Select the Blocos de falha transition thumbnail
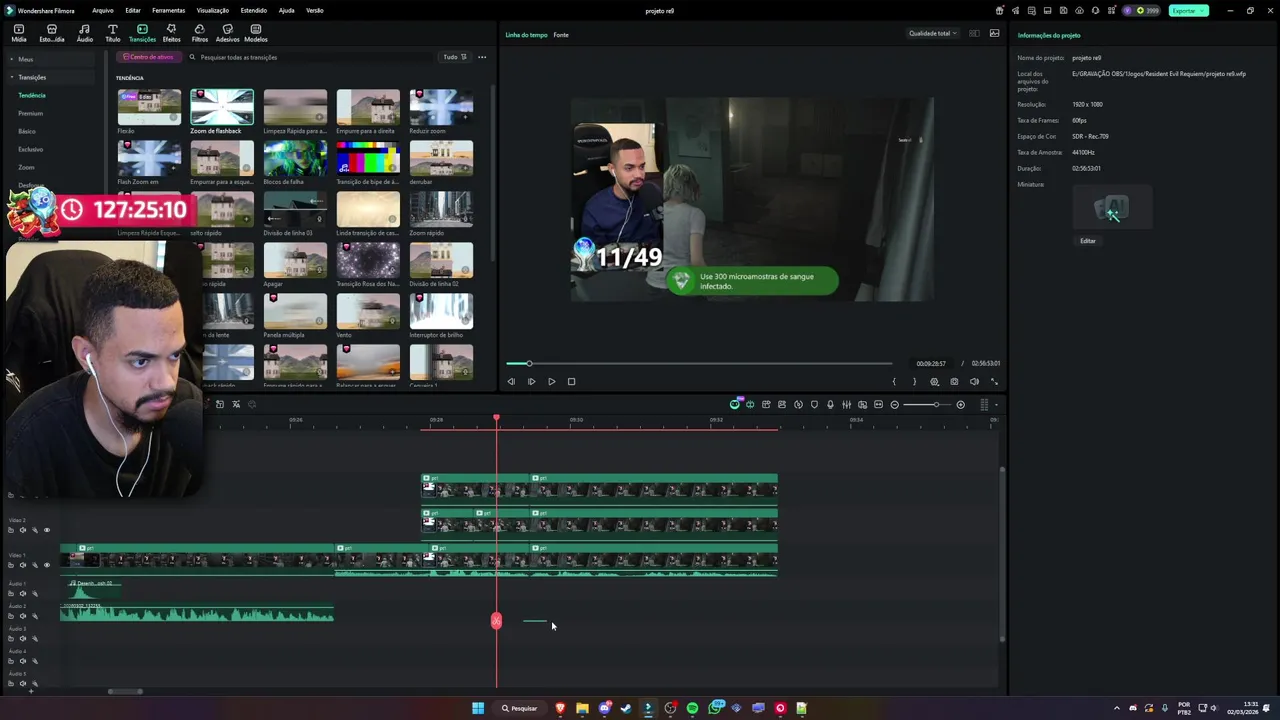Screen dimensions: 1280x720 pos(295,158)
